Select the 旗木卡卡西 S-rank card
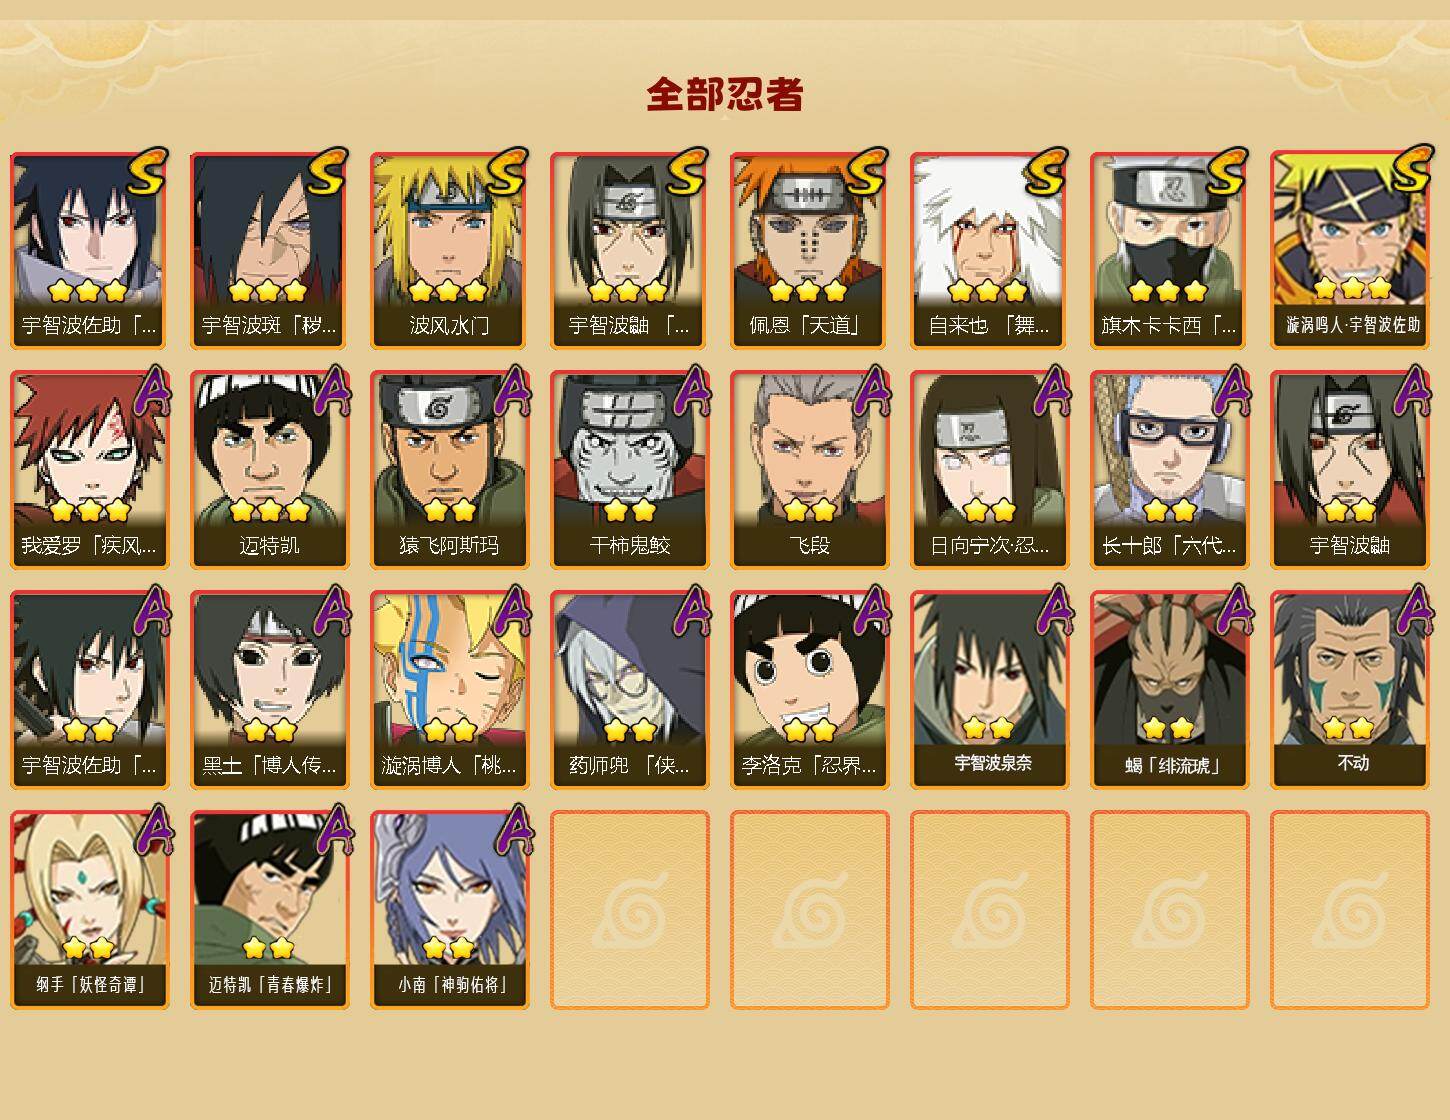Image resolution: width=1450 pixels, height=1120 pixels. point(1169,250)
